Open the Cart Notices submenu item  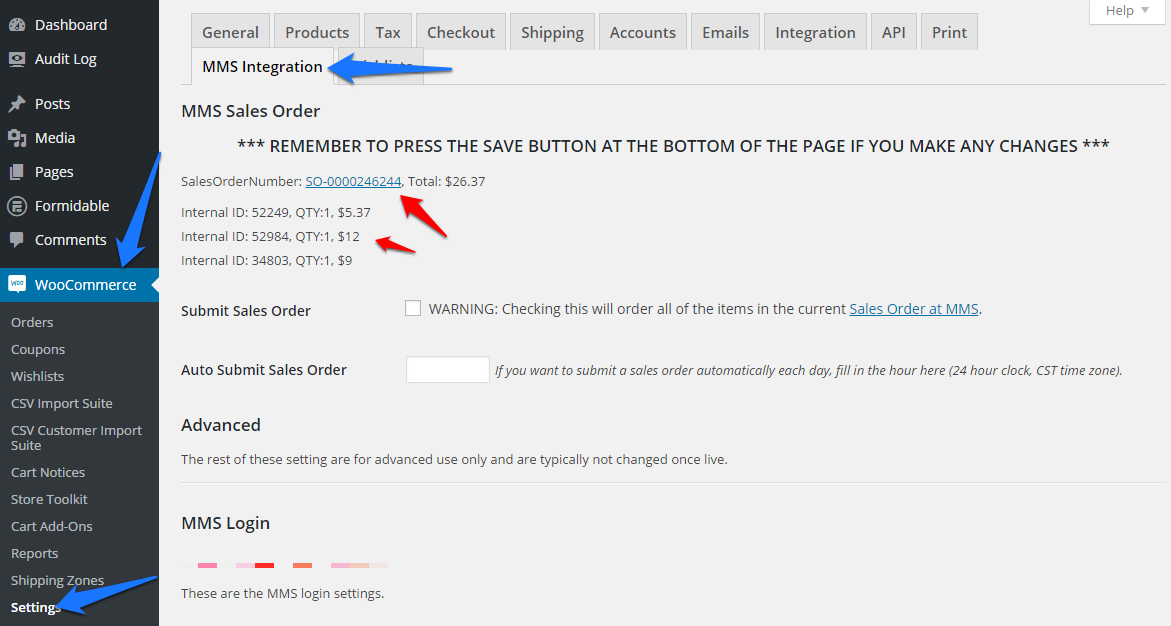pos(48,472)
